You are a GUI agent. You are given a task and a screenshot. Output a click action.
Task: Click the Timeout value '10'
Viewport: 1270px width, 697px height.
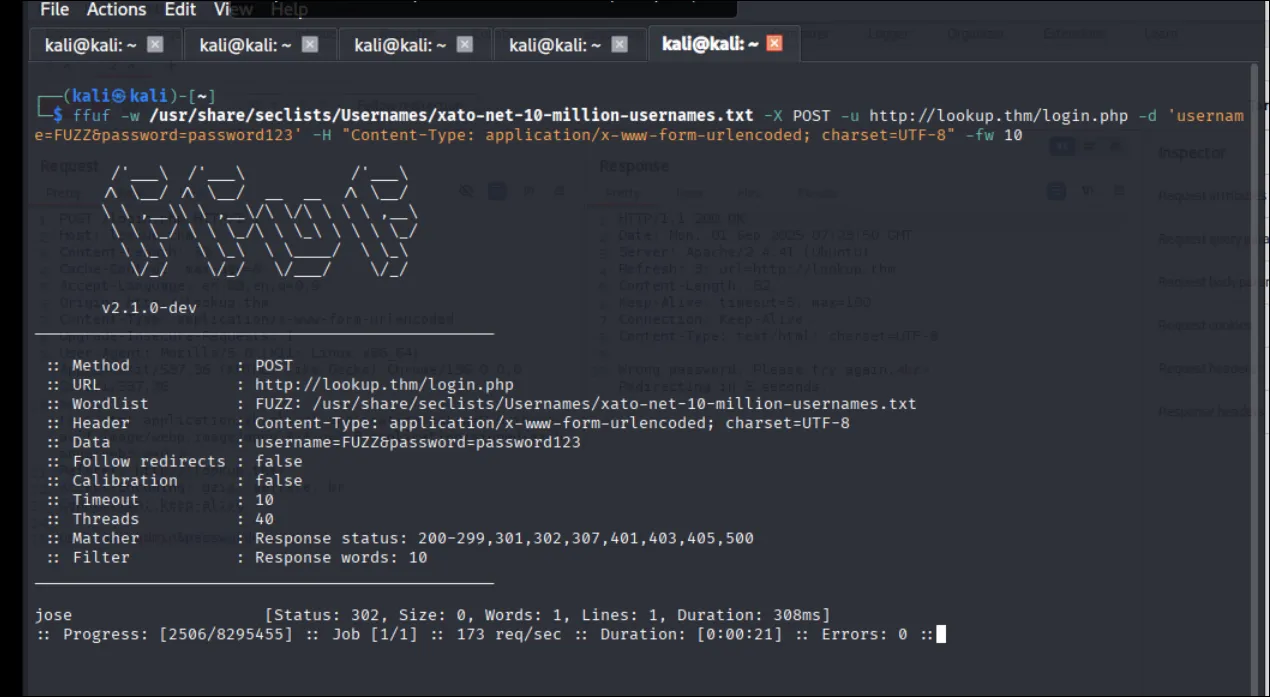point(264,499)
